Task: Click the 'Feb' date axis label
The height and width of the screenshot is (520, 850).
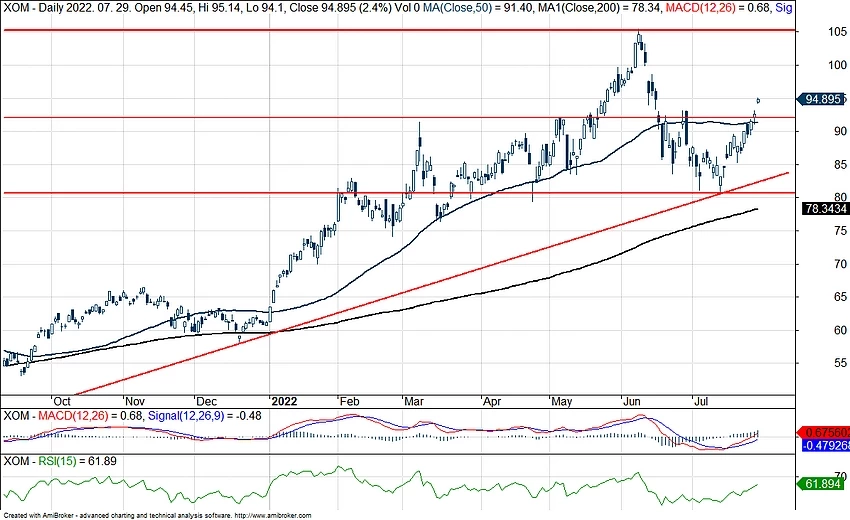Action: pyautogui.click(x=349, y=402)
